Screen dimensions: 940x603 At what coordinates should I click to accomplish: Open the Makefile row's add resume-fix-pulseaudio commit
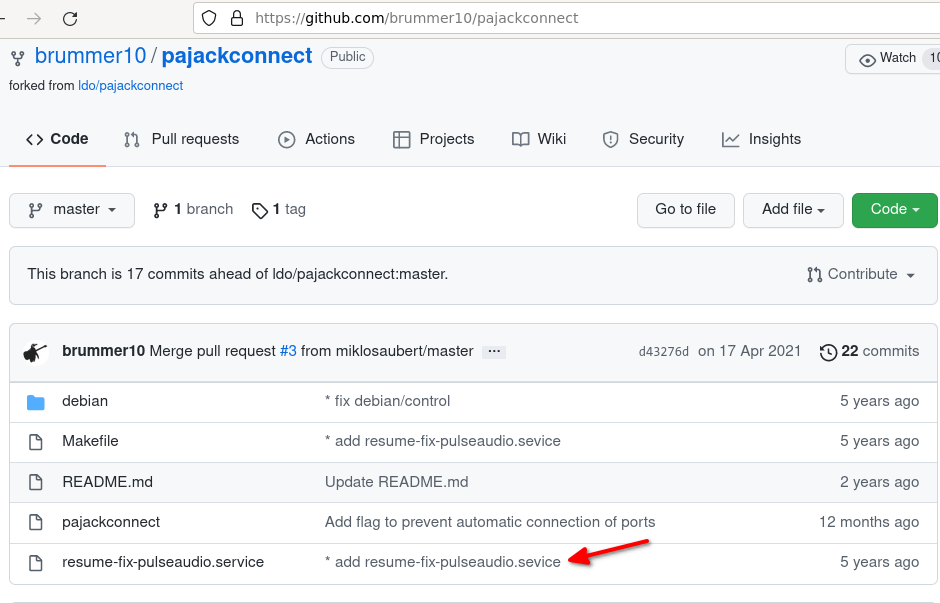(x=443, y=441)
